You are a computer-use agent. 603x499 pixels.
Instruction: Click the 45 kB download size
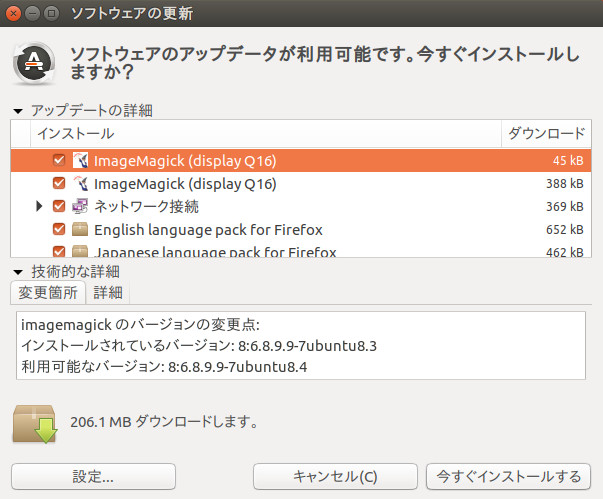pos(568,160)
